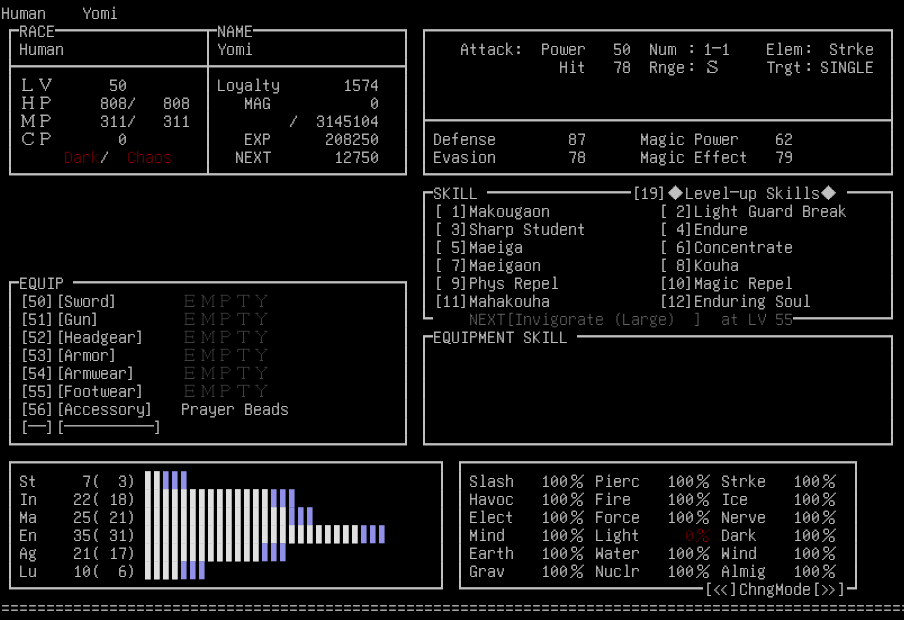Choose skill 3 Sharp Student
The width and height of the screenshot is (904, 620).
pos(510,230)
